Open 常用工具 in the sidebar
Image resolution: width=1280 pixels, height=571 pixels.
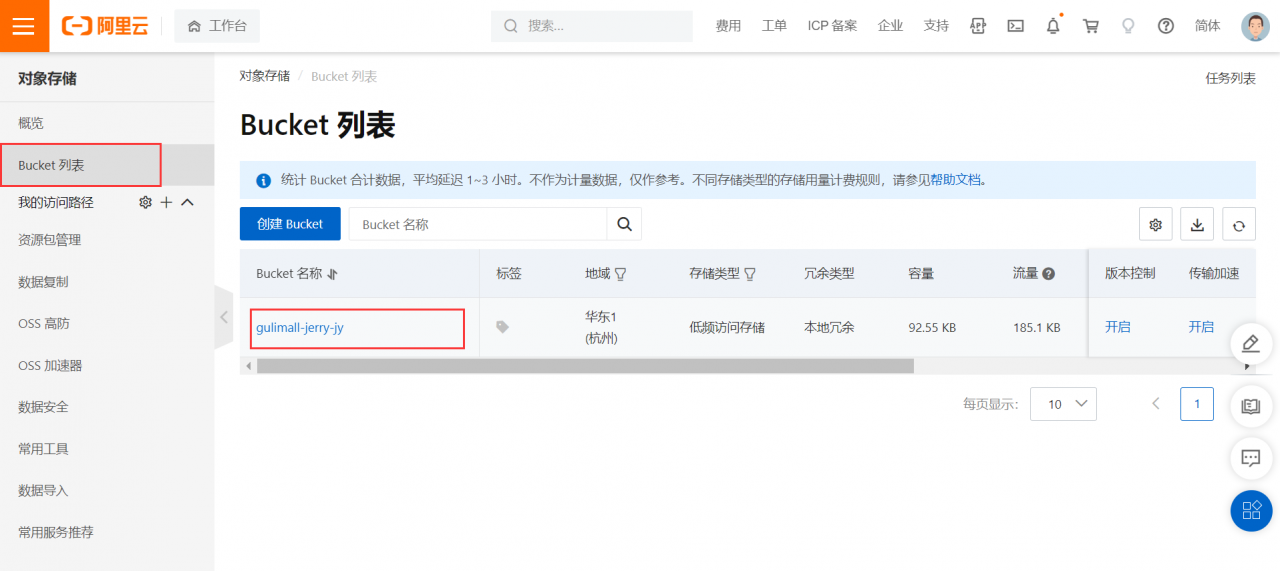tap(44, 449)
